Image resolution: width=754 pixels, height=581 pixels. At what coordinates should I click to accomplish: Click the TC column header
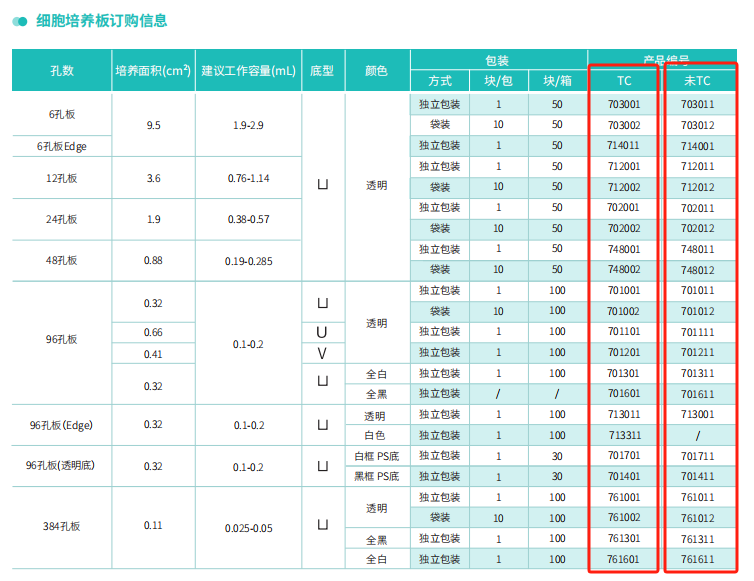(x=623, y=80)
